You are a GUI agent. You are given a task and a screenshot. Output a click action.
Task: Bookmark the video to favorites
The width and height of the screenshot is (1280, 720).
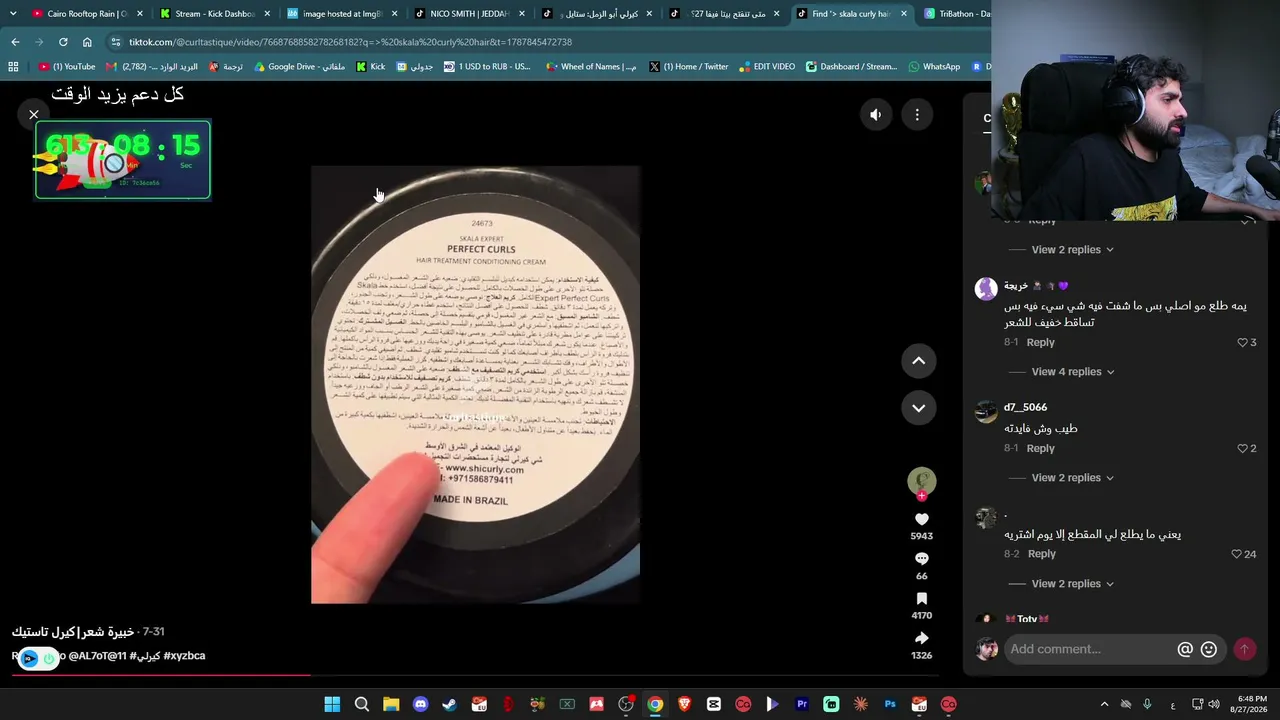pos(922,599)
